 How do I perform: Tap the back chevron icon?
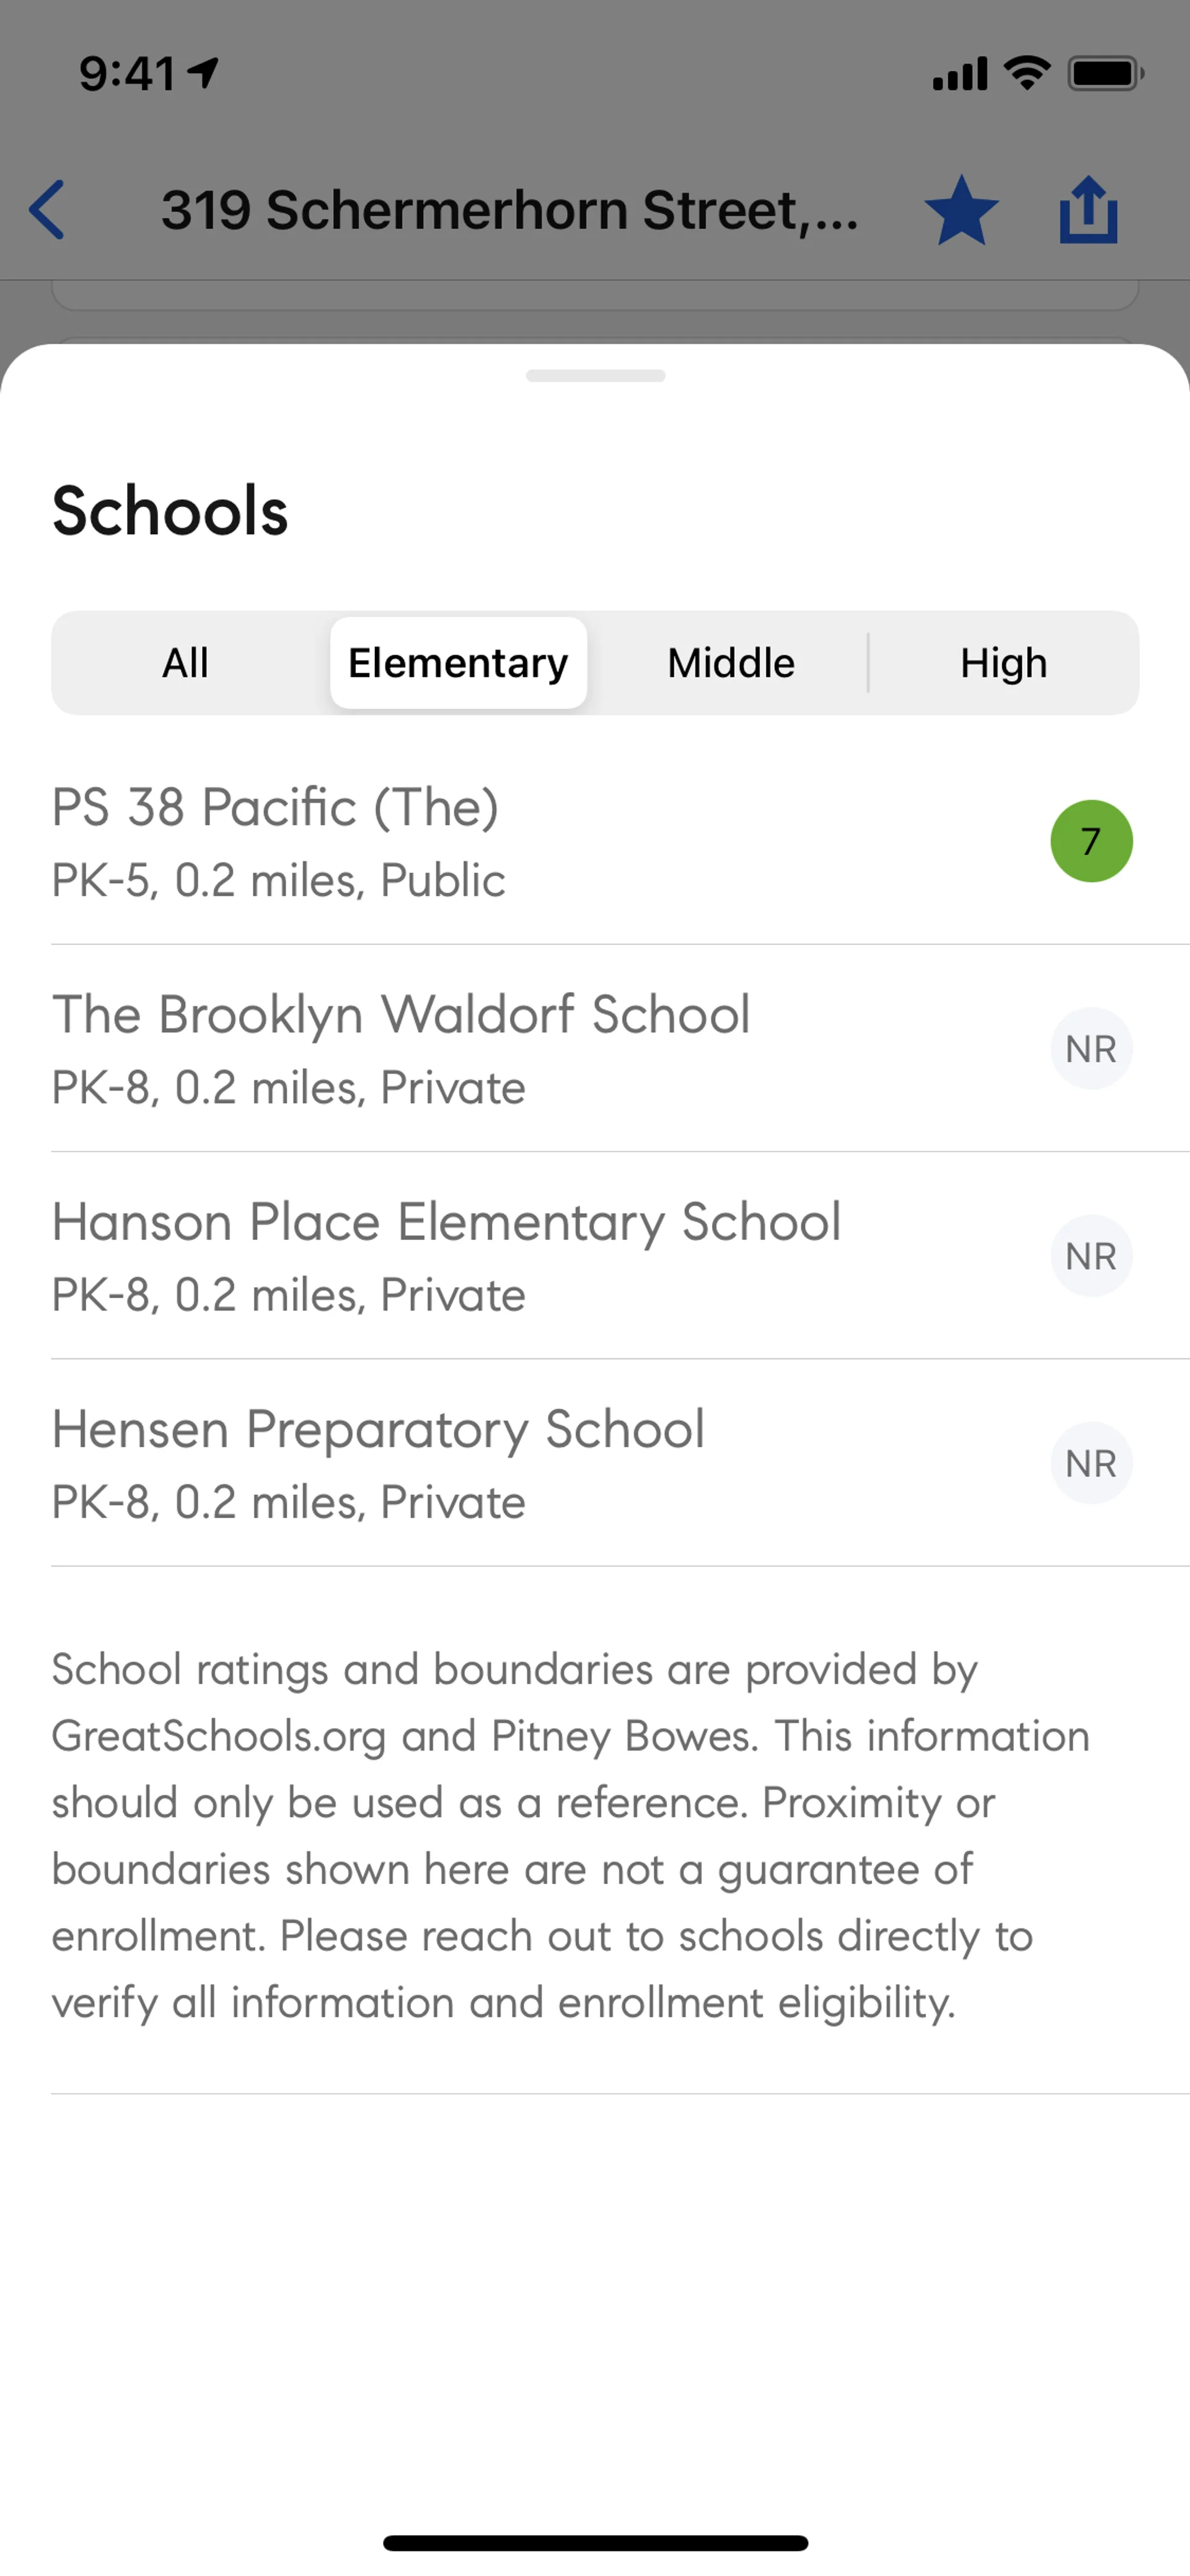click(47, 210)
